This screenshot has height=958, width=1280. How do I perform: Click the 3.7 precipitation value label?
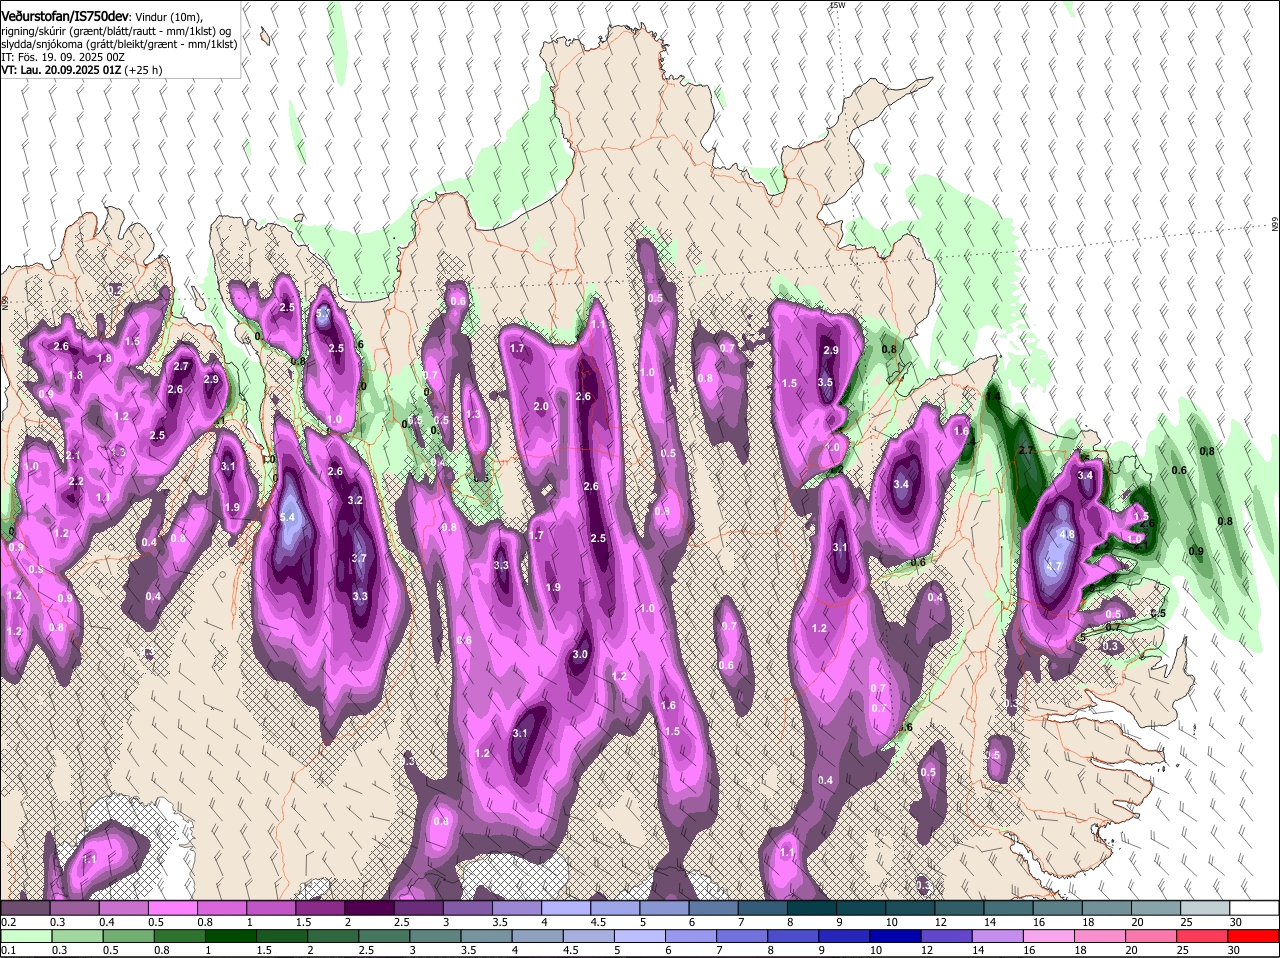point(359,558)
